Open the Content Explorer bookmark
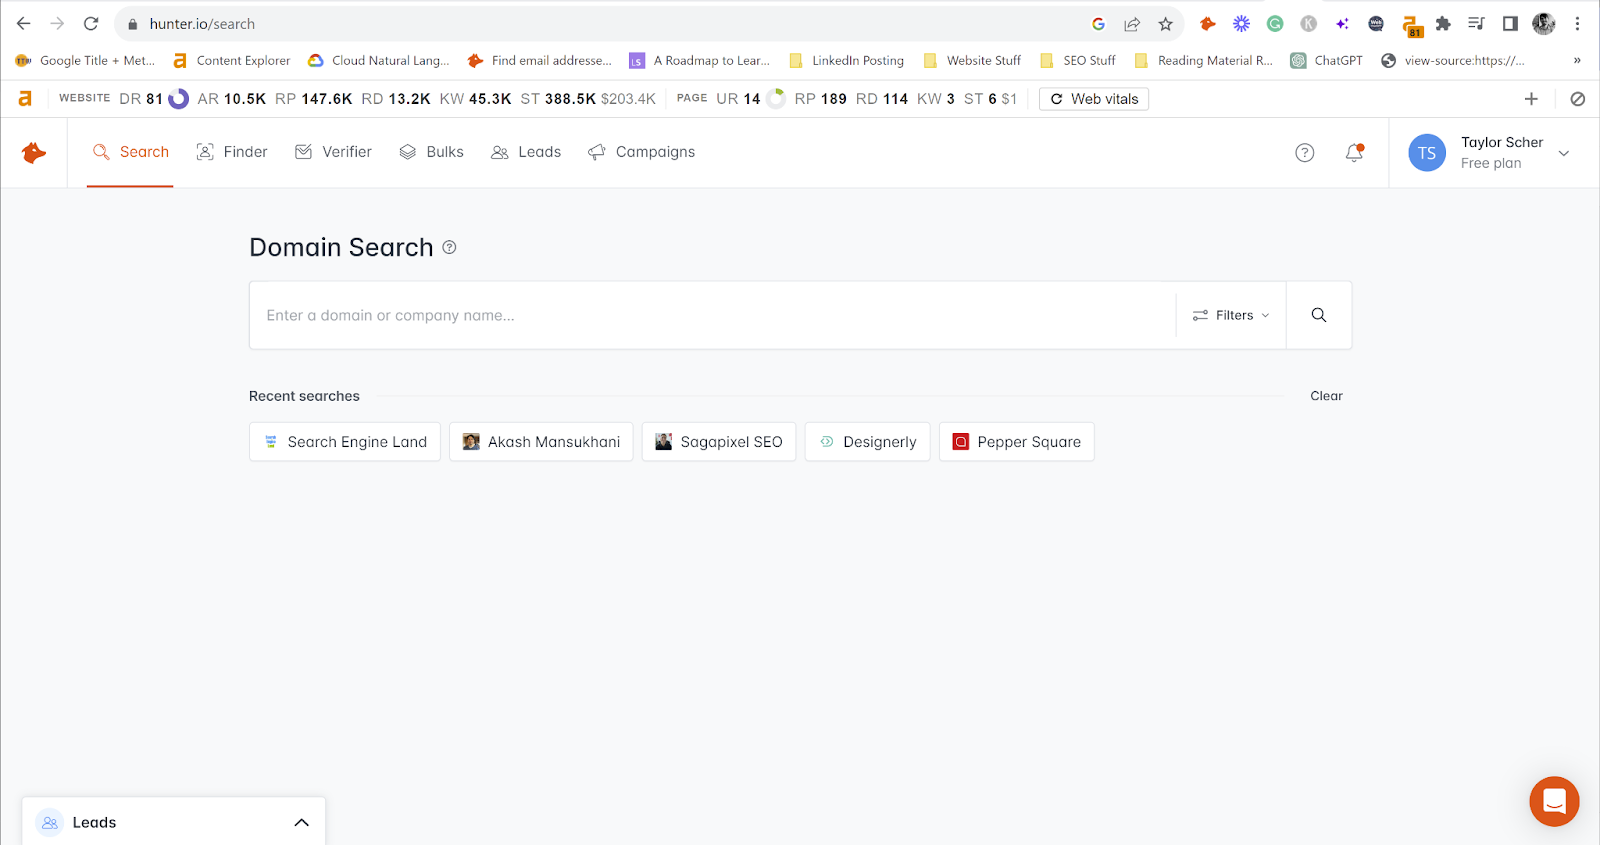1600x845 pixels. click(x=231, y=61)
